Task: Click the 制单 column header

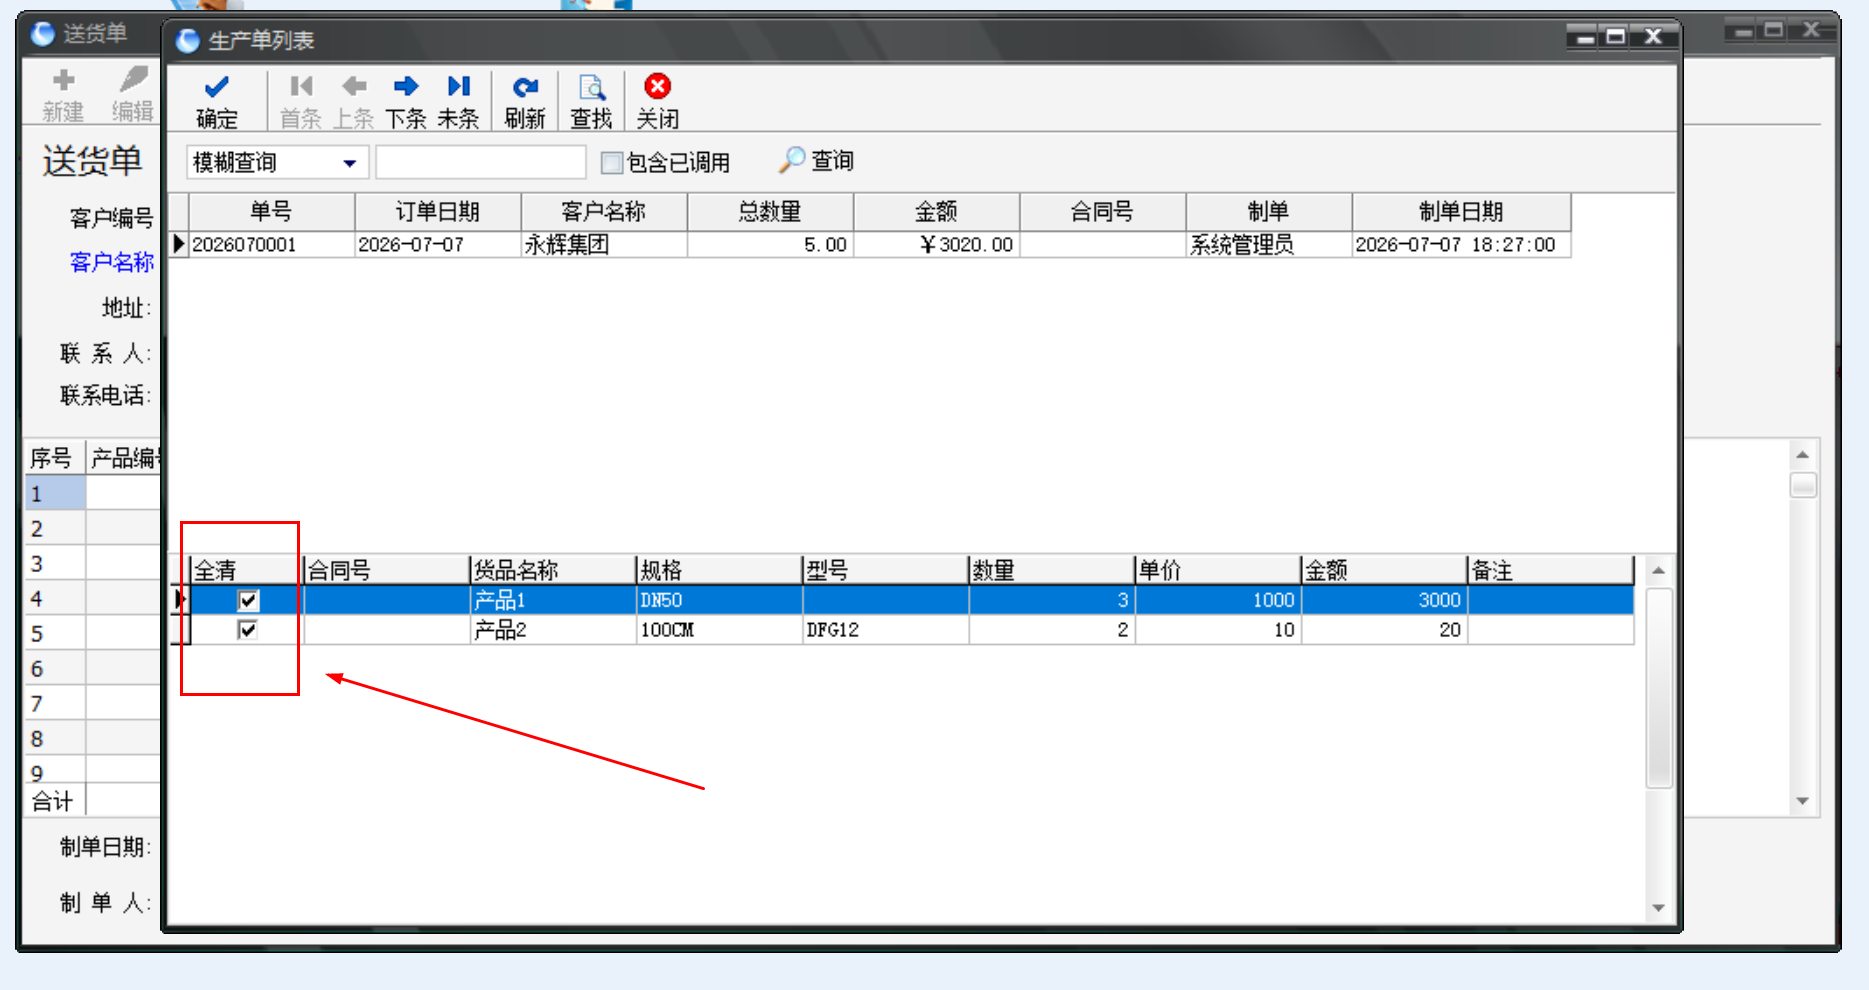Action: tap(1268, 212)
